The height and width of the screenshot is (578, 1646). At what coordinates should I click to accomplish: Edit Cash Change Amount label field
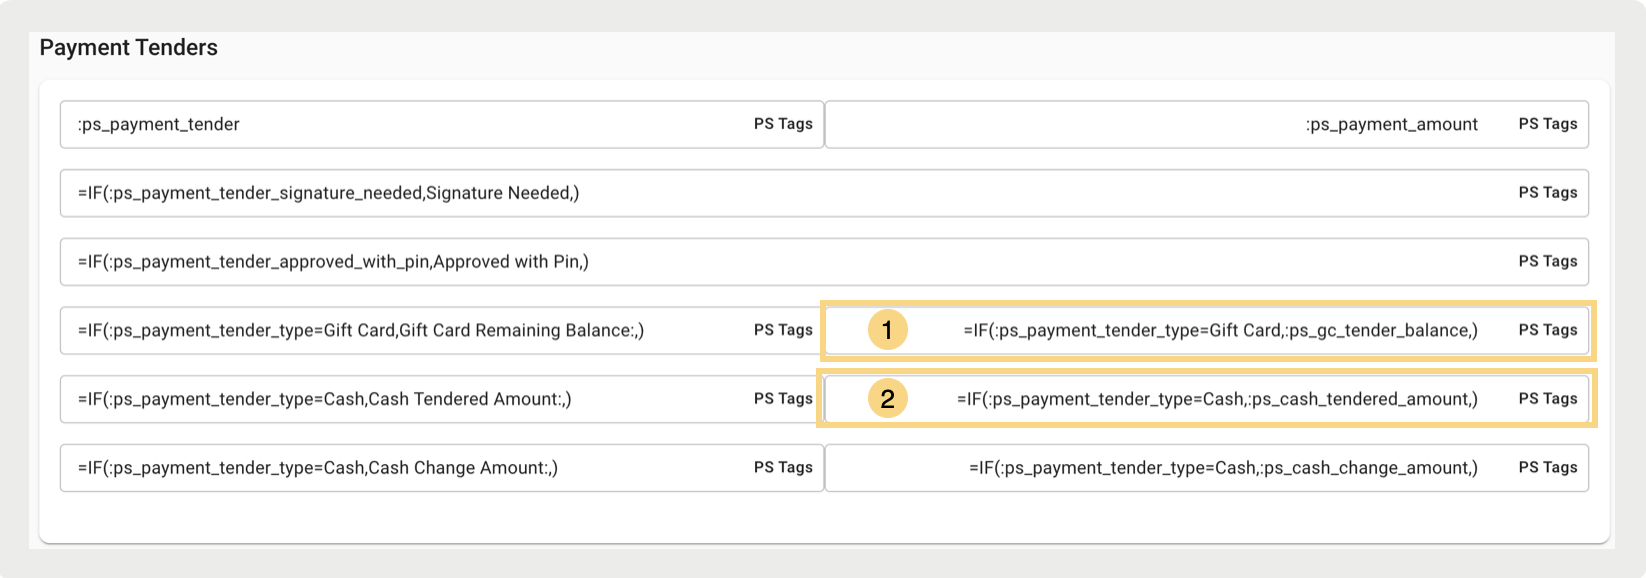point(442,468)
